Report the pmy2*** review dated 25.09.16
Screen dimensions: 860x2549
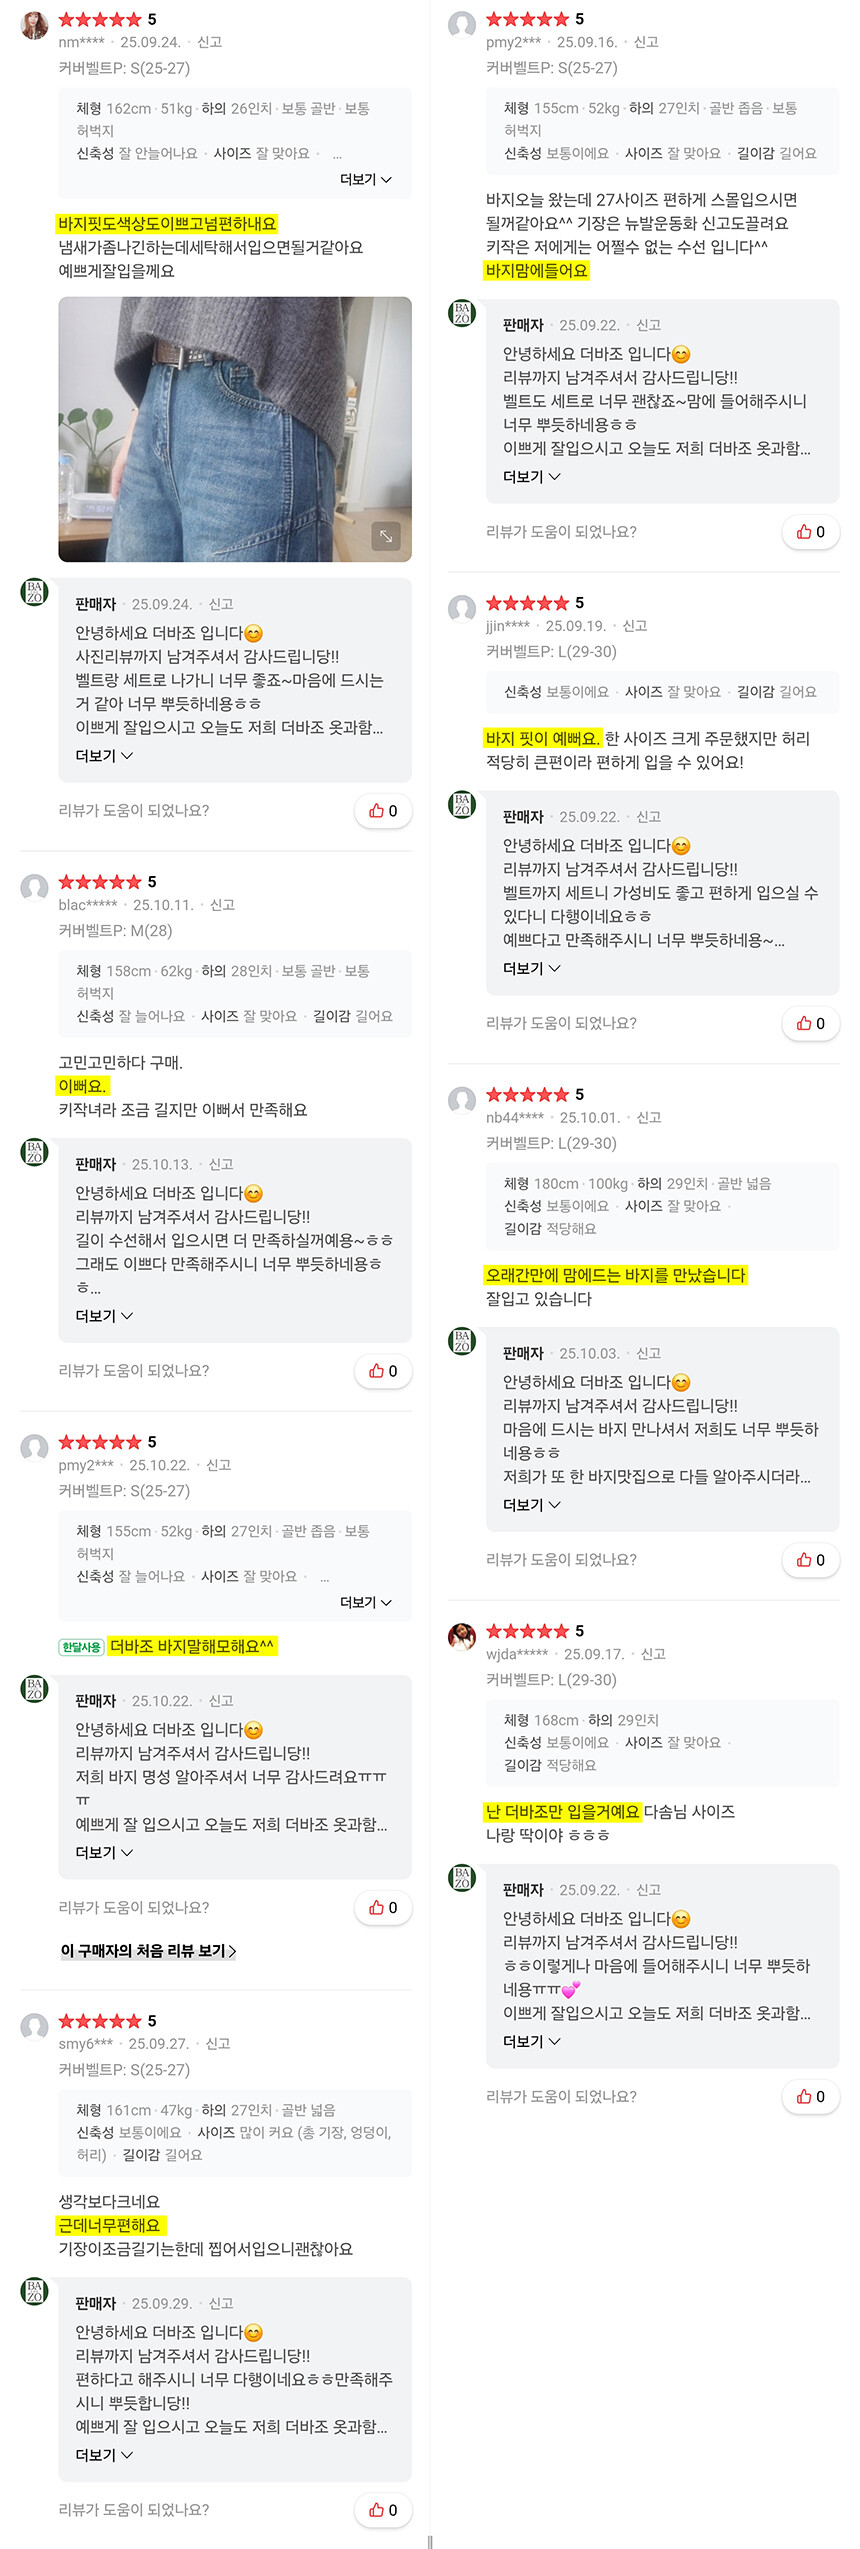click(x=646, y=42)
